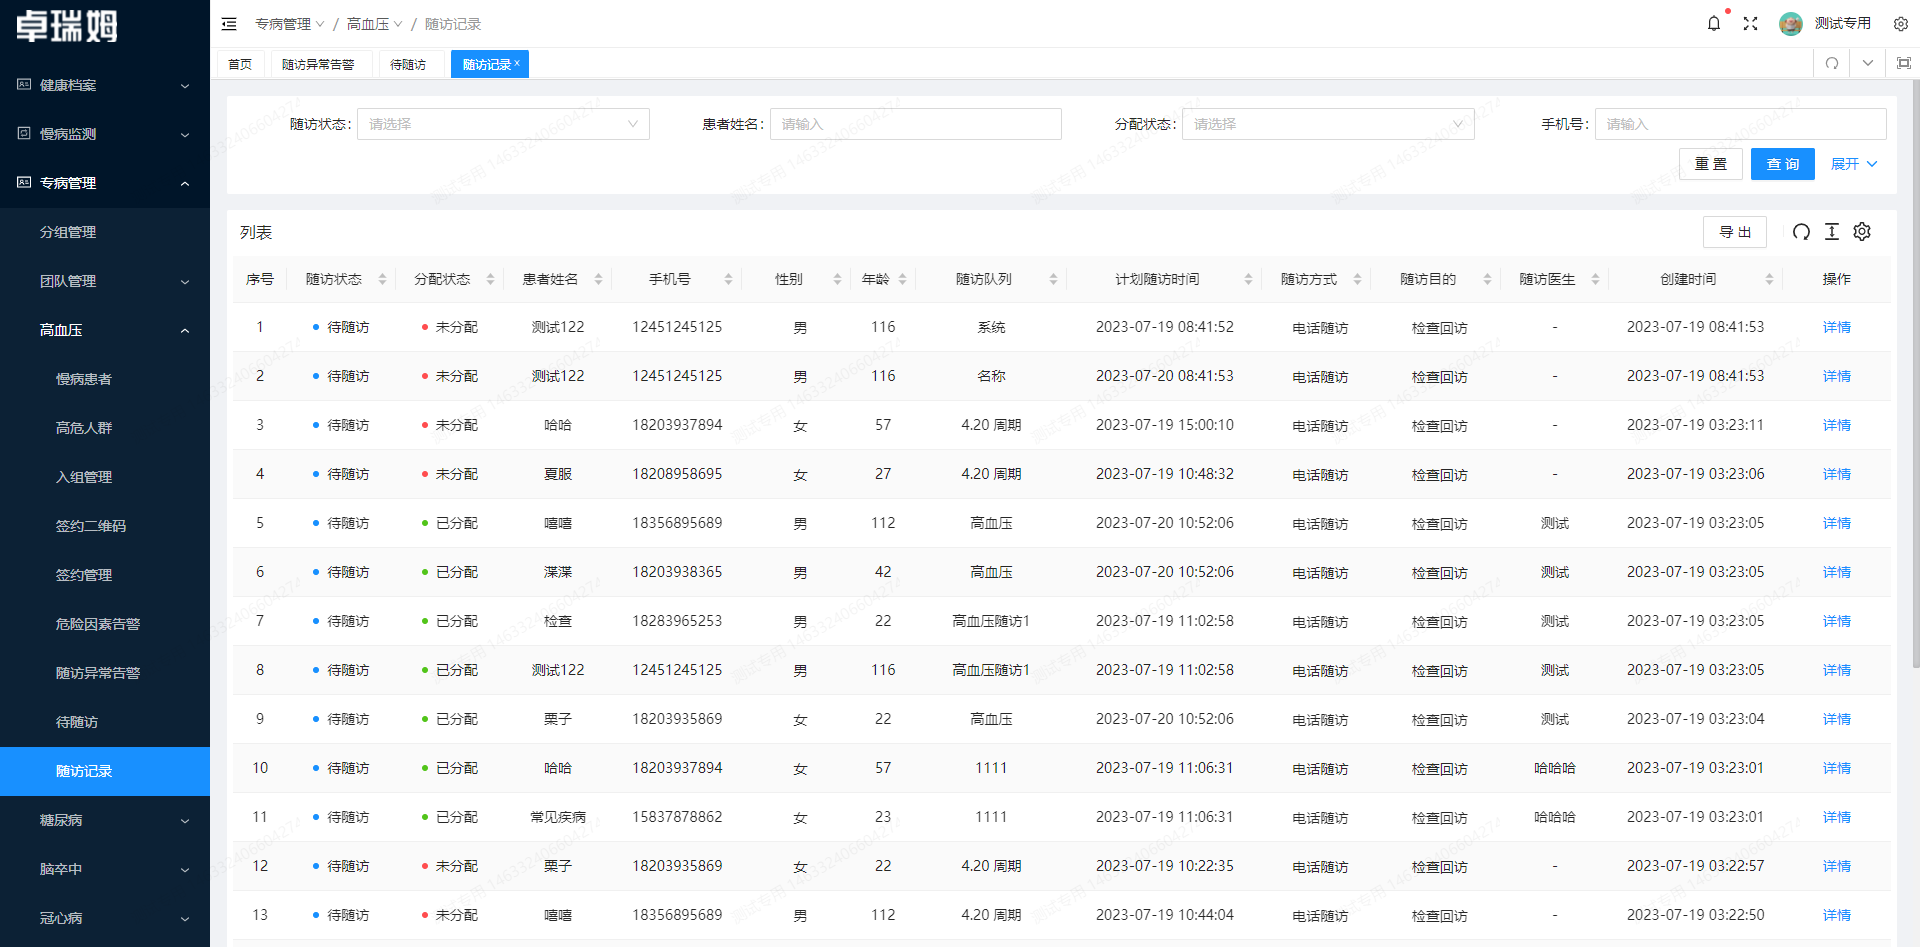Open settings gear in top header
The height and width of the screenshot is (947, 1920).
pos(1901,24)
